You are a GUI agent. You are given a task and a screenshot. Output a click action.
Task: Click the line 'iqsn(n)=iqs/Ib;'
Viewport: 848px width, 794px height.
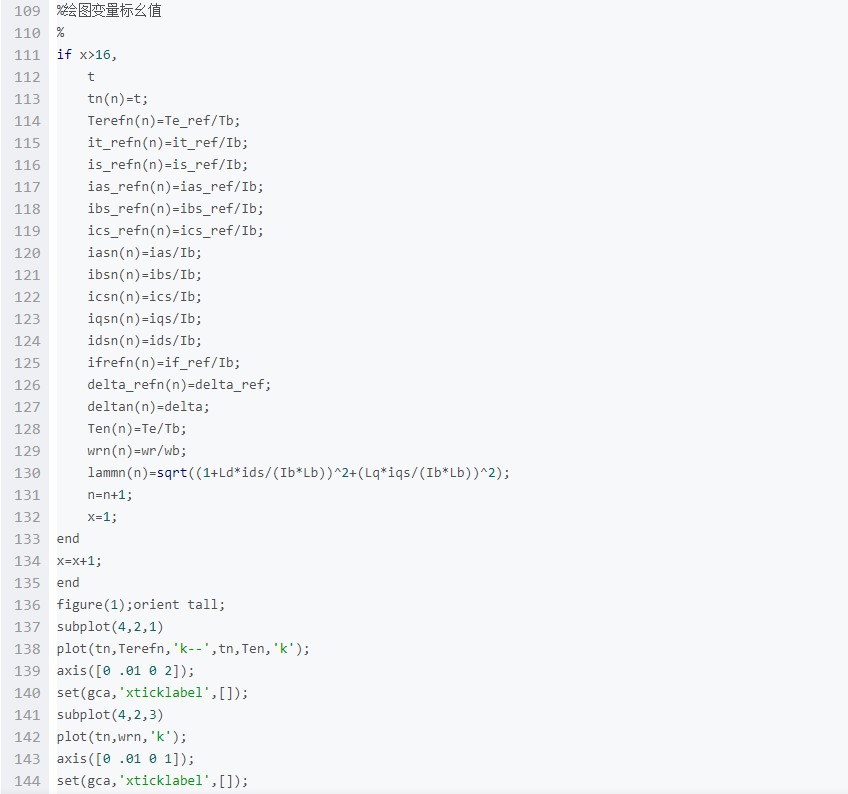click(144, 319)
